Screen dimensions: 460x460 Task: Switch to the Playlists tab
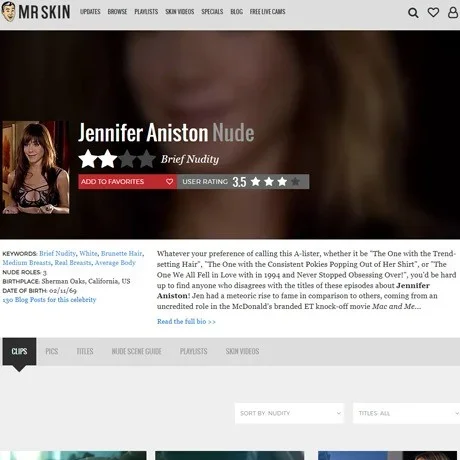pyautogui.click(x=194, y=351)
